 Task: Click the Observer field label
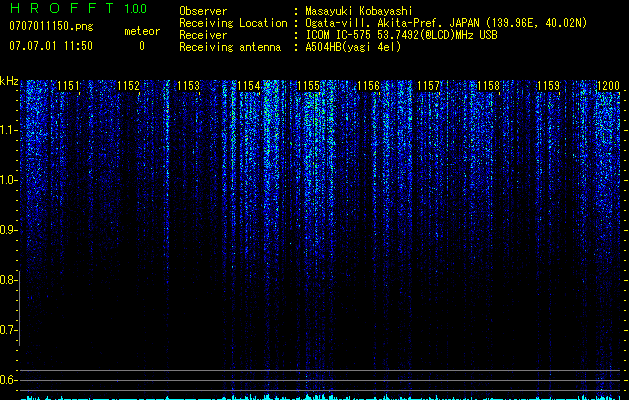coord(203,11)
